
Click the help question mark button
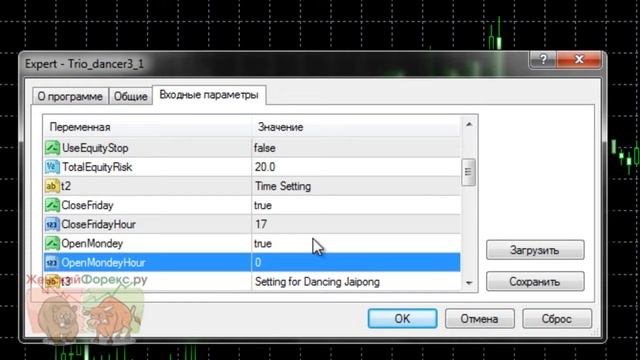point(543,60)
